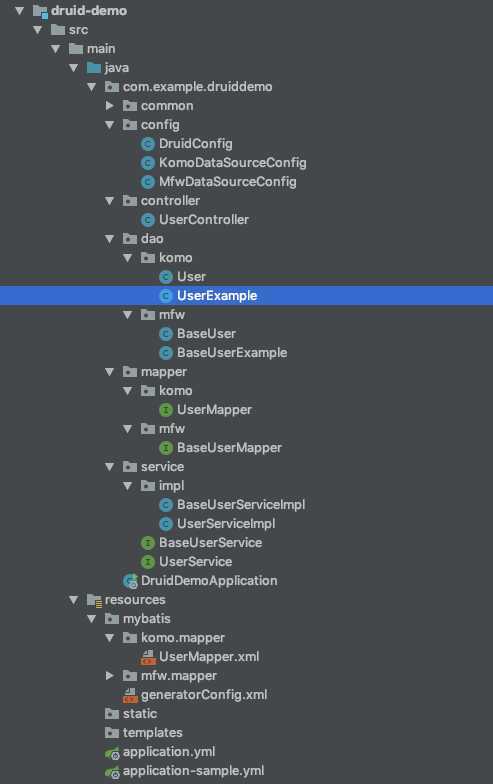Viewport: 493px width, 784px height.
Task: Collapse the config package arrow
Action: point(110,125)
